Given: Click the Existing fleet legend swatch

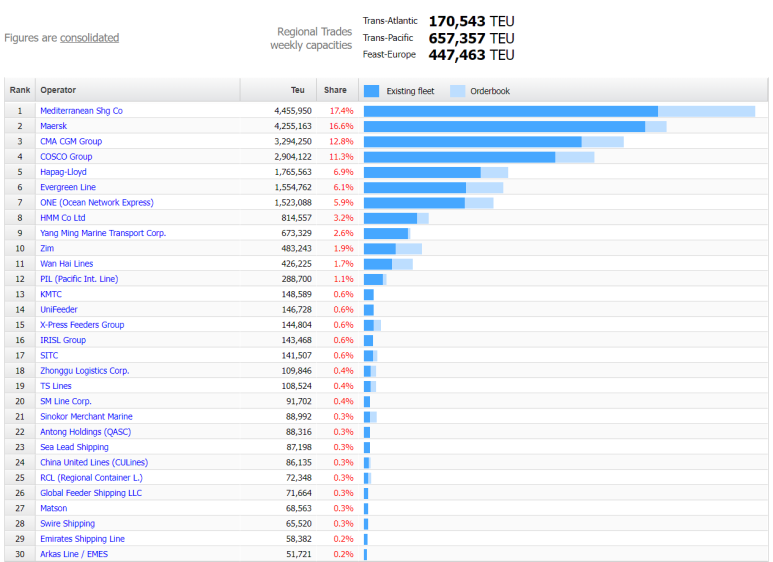Looking at the screenshot, I should click(x=371, y=91).
